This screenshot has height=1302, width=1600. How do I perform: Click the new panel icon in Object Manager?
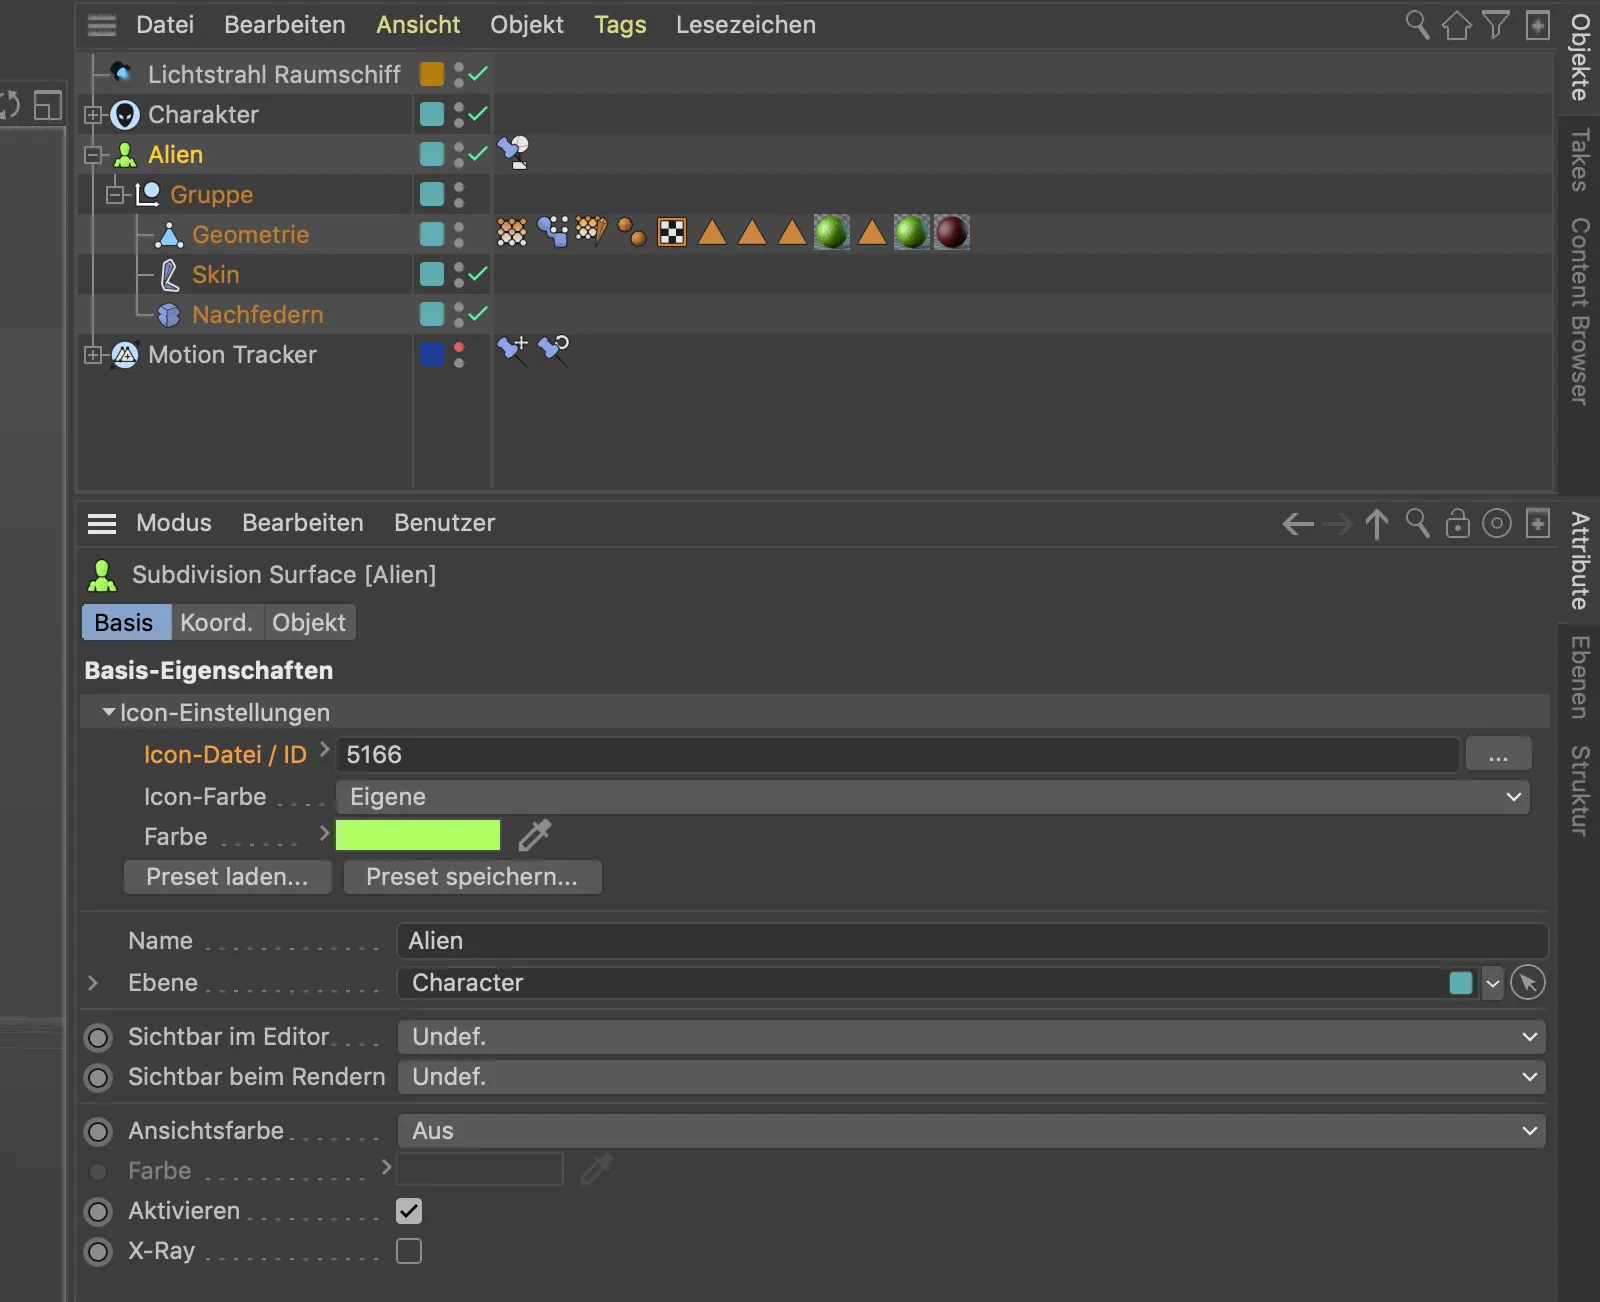tap(1538, 24)
